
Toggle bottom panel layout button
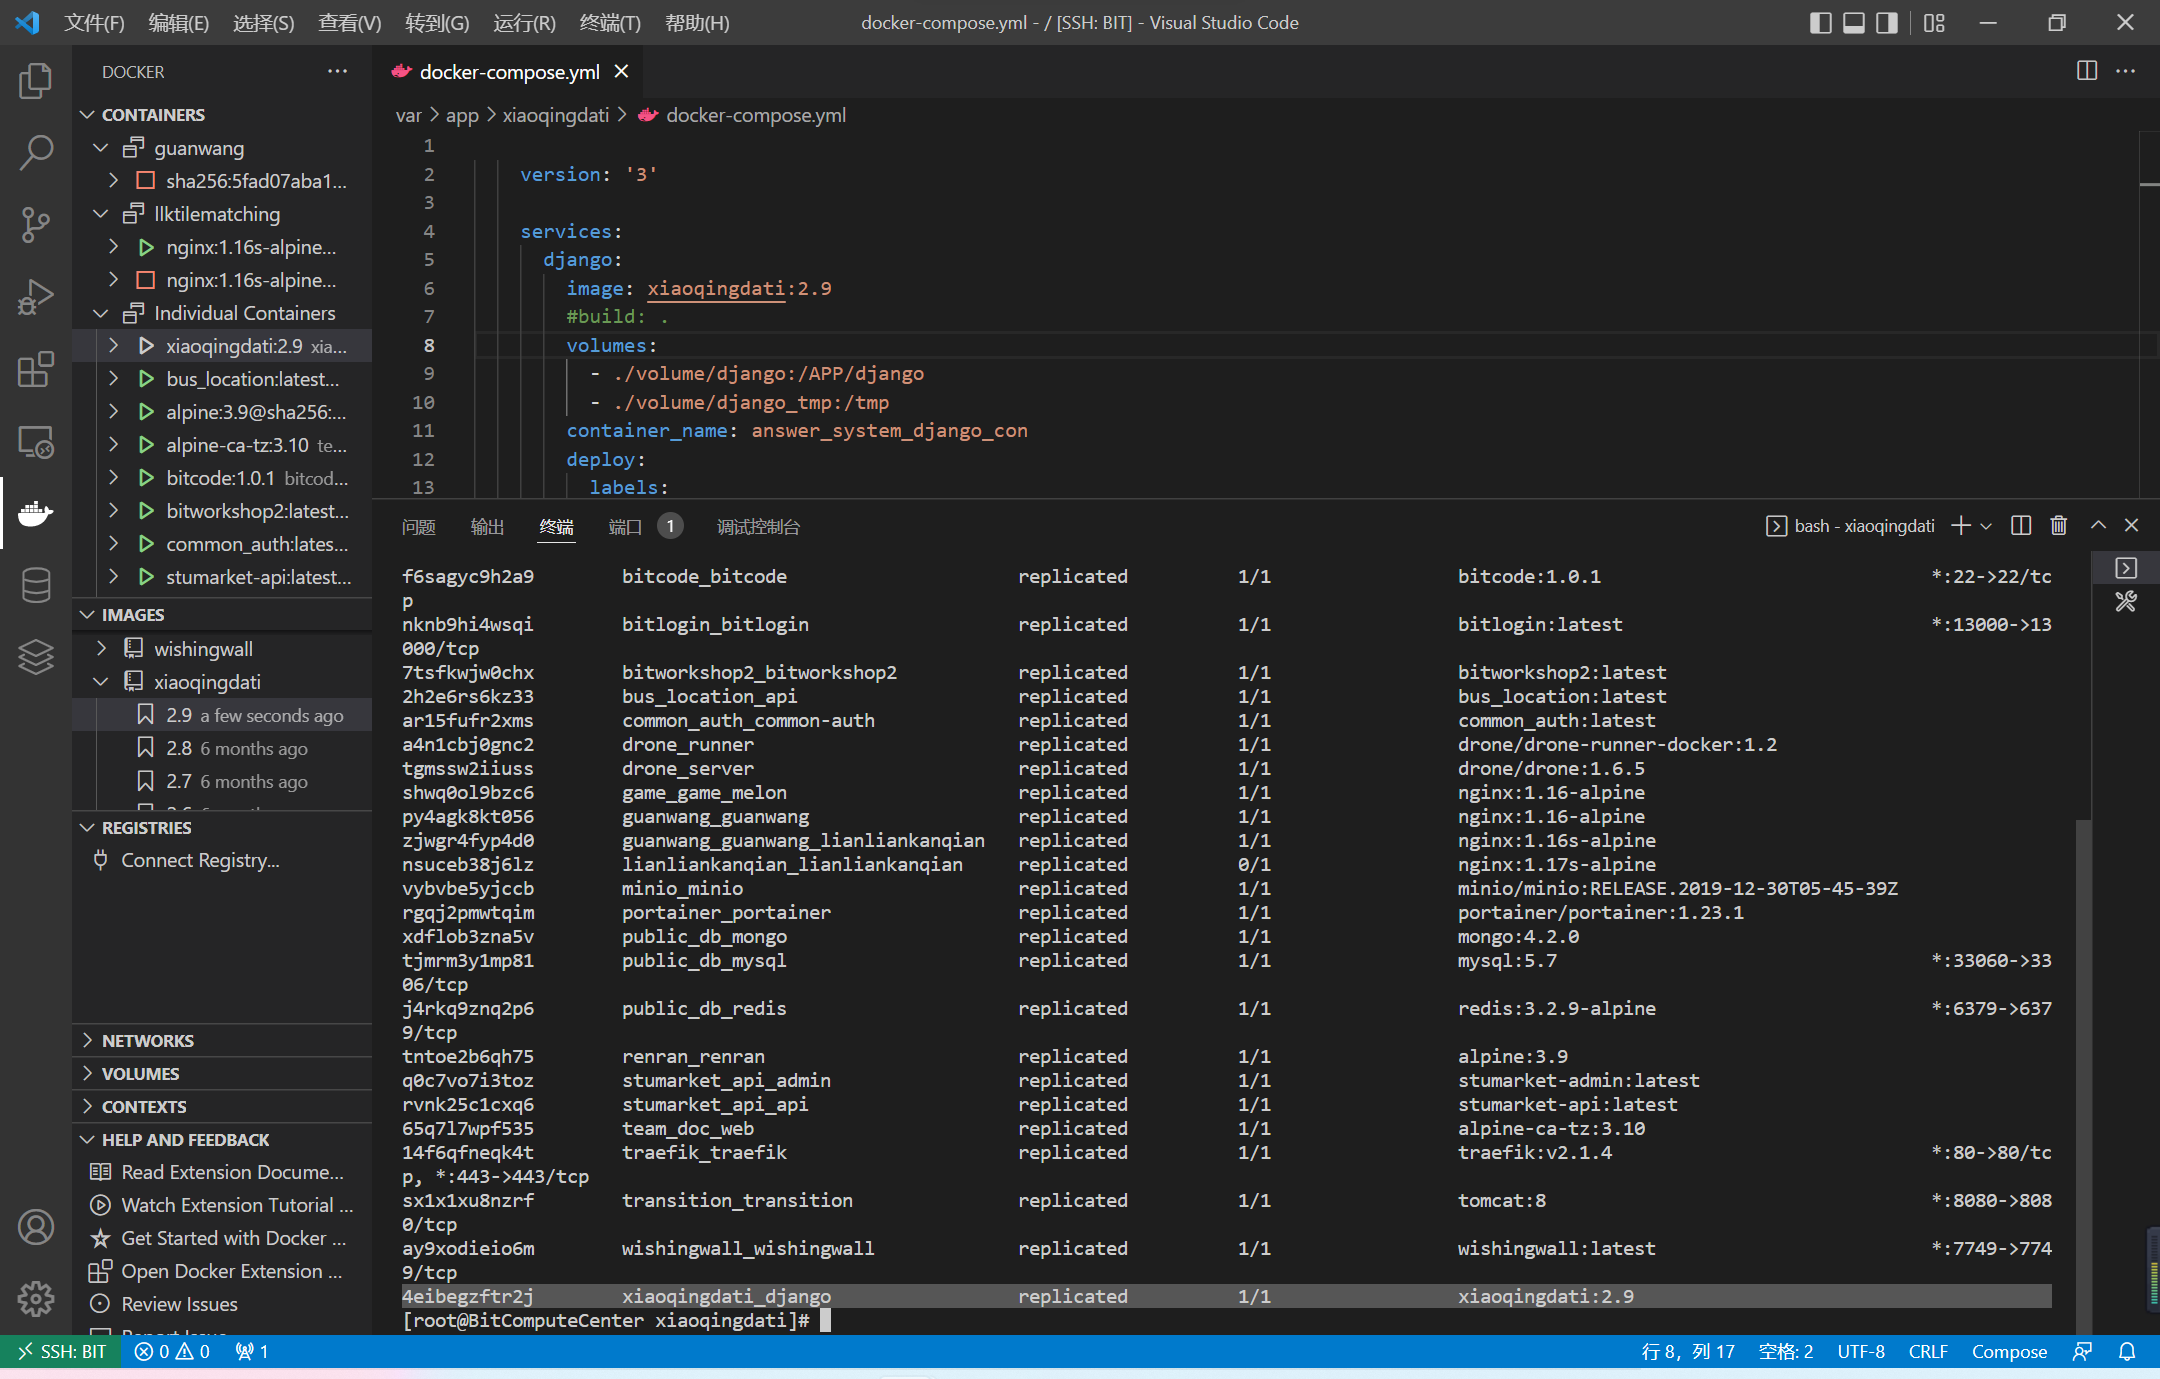point(1853,23)
